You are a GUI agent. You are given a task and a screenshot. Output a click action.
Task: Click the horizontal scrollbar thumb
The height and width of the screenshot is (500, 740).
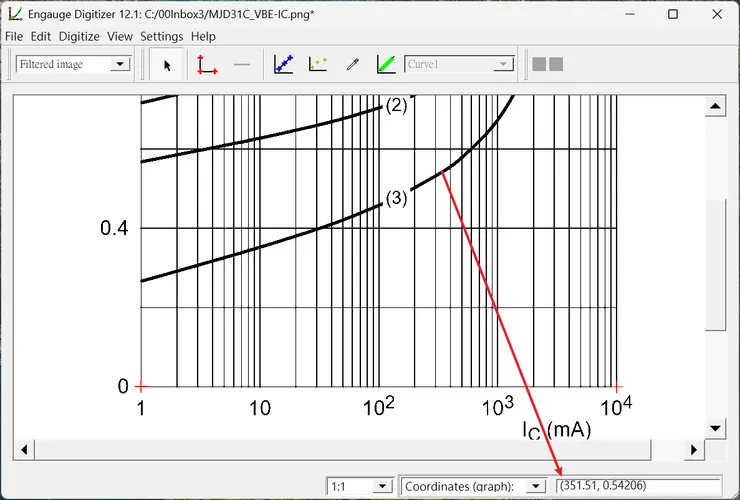click(343, 449)
